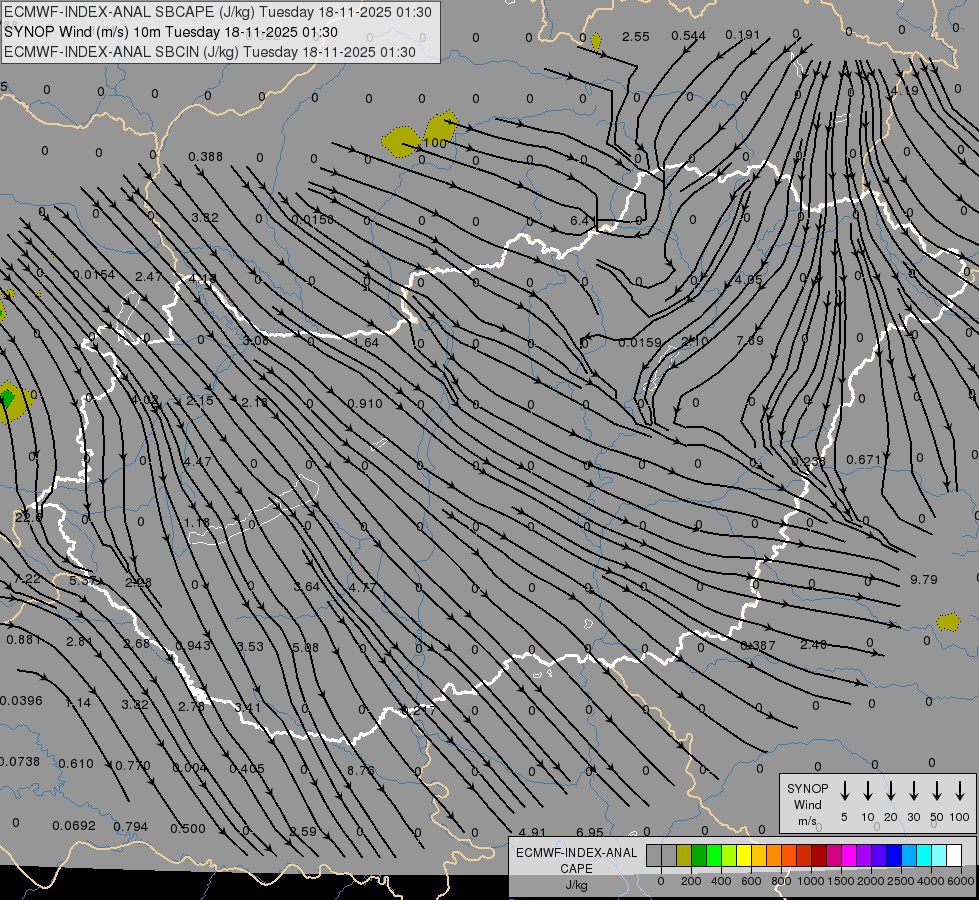Click the map value 0.943
This screenshot has width=979, height=900.
click(x=193, y=645)
